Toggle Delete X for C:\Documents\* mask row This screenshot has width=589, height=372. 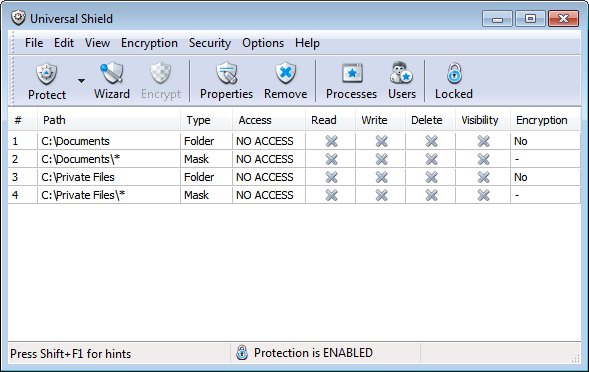431,159
